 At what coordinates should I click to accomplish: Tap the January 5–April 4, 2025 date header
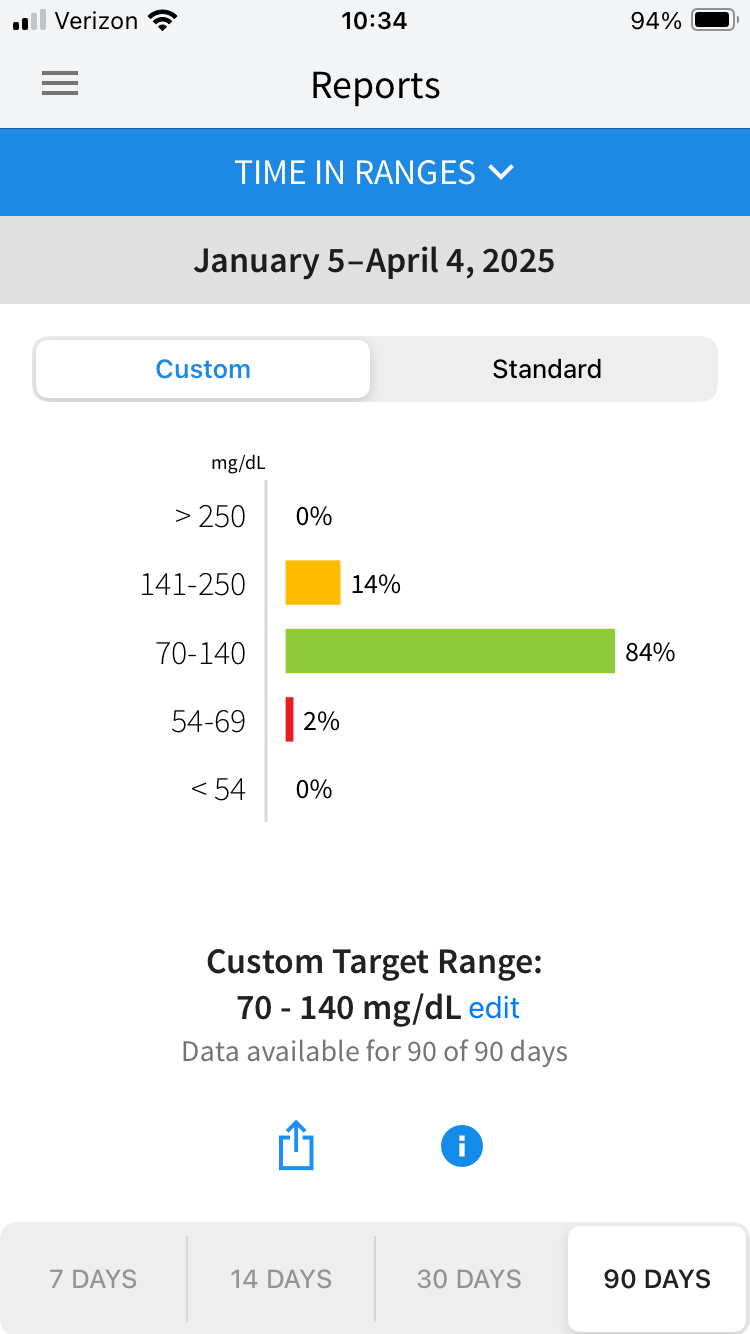(375, 260)
